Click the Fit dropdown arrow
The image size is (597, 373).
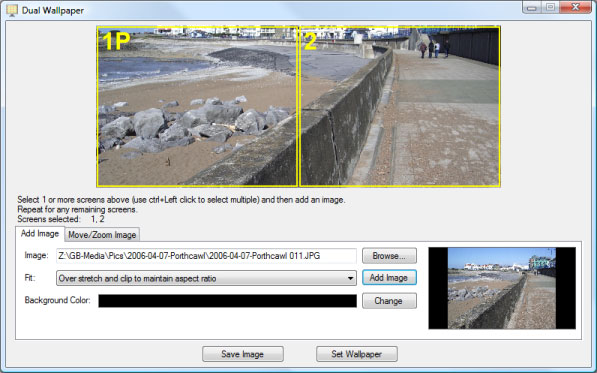coord(350,278)
